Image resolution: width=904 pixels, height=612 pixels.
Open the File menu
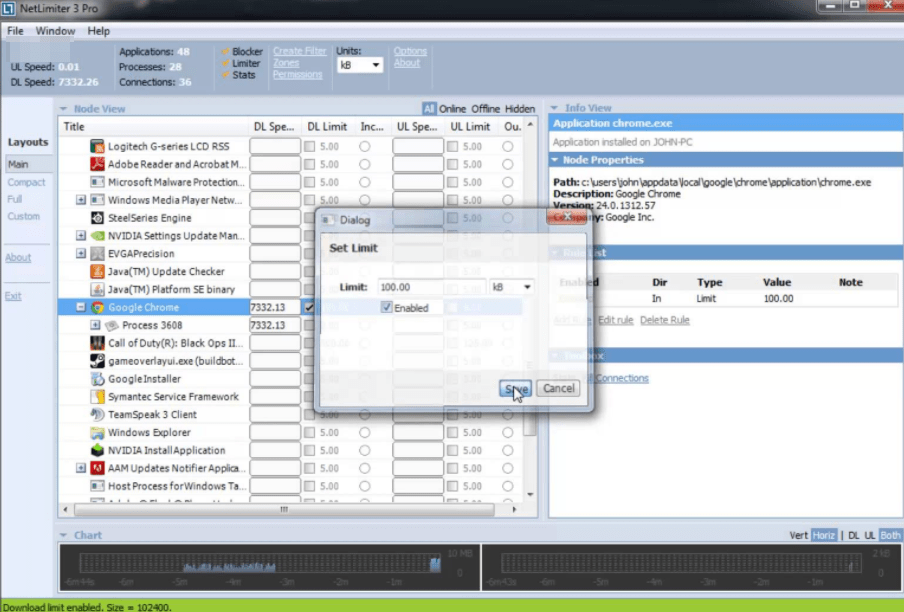click(15, 31)
